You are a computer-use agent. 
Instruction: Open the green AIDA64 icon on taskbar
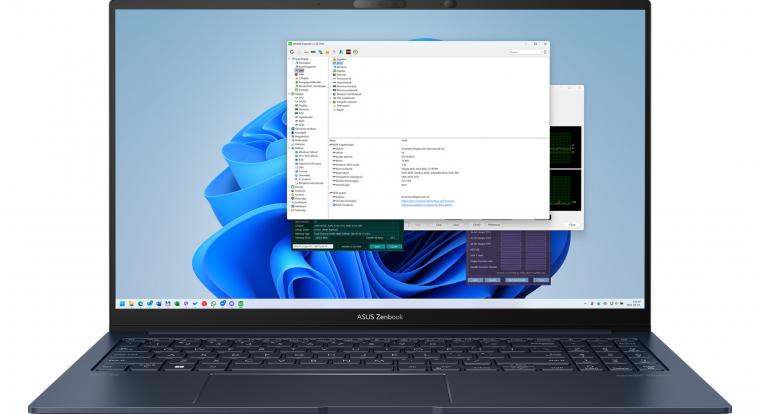tap(240, 304)
